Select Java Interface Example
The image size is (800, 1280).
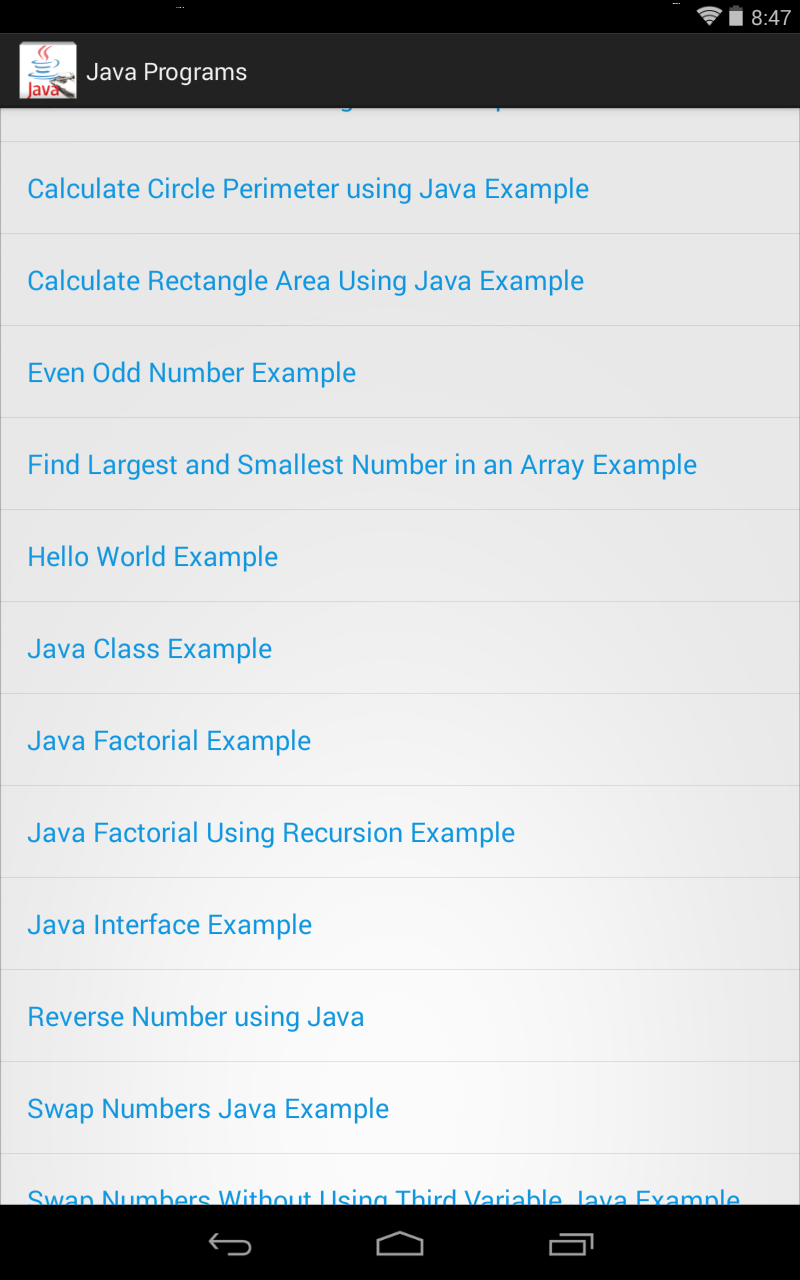point(169,924)
